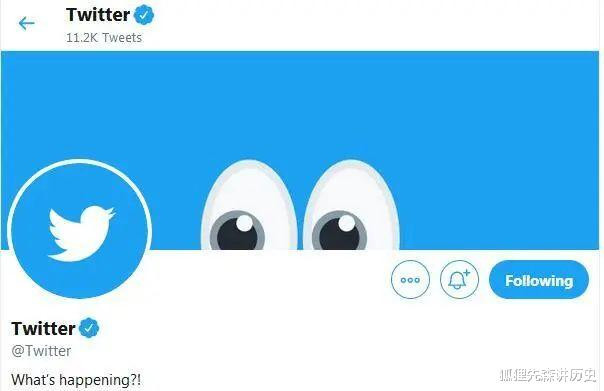The image size is (604, 391).
Task: Click the verified badge in the header
Action: click(x=144, y=15)
